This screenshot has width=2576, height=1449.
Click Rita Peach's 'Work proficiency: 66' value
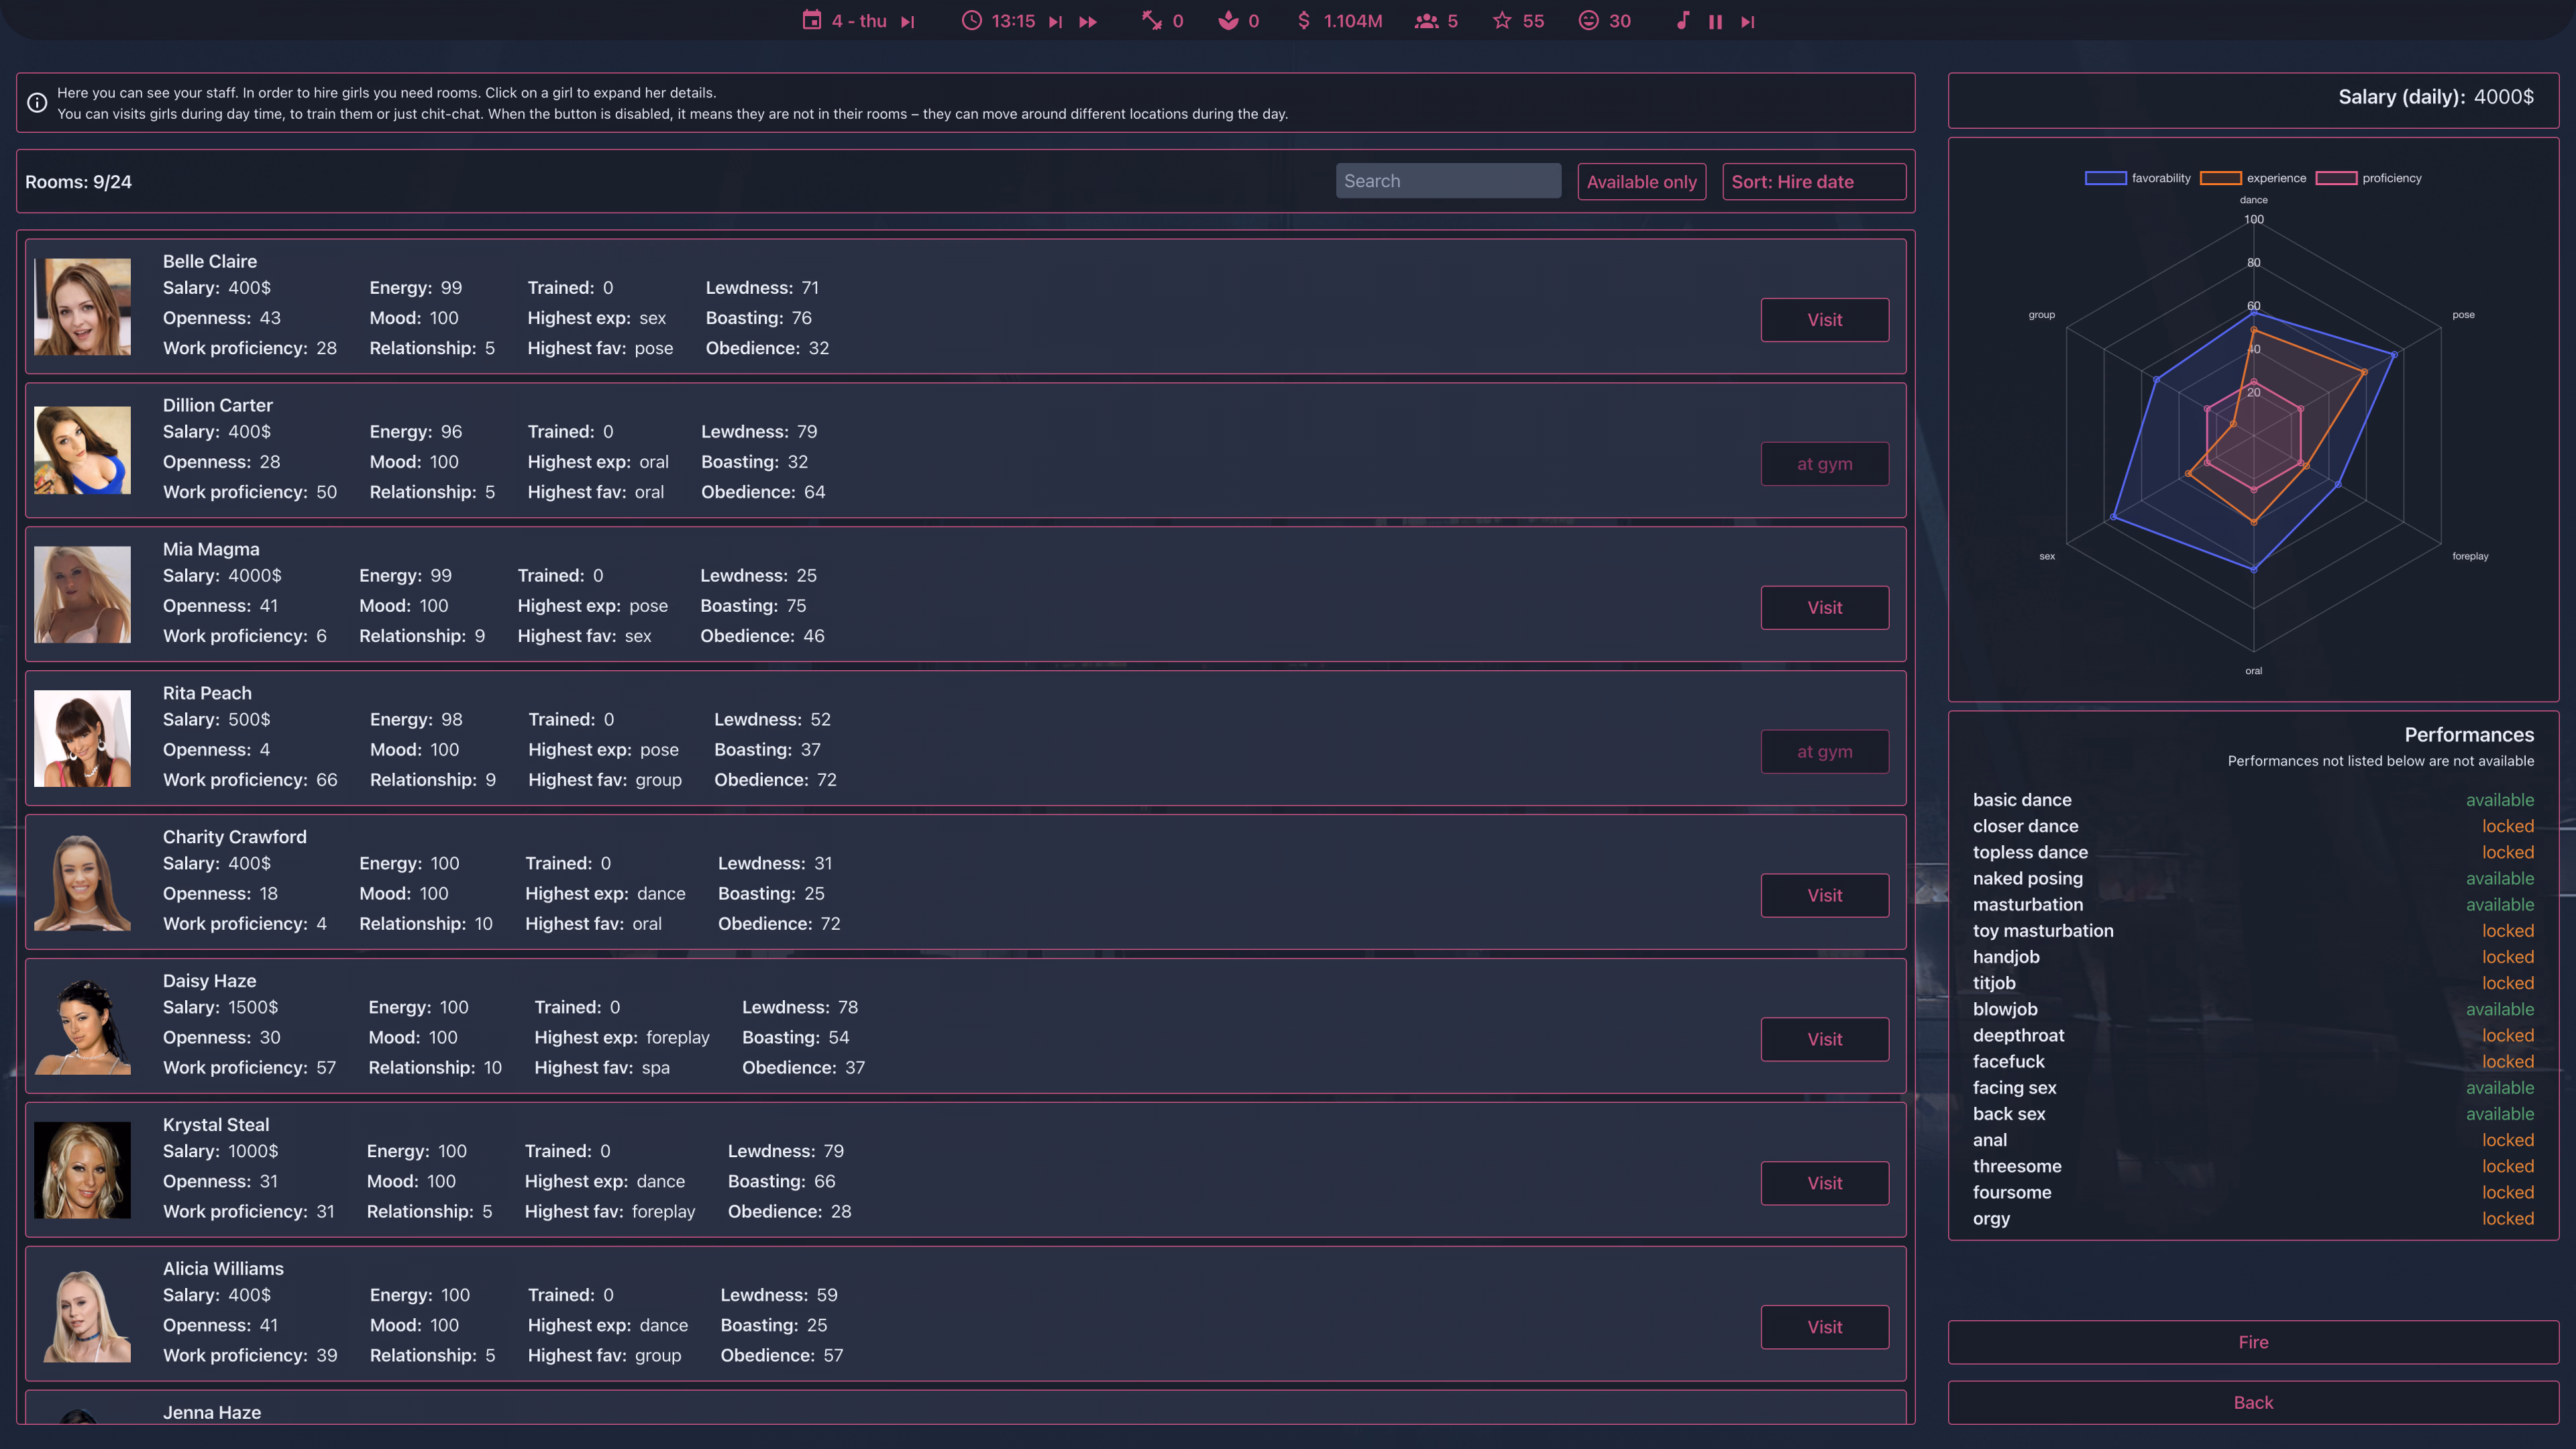(x=250, y=780)
